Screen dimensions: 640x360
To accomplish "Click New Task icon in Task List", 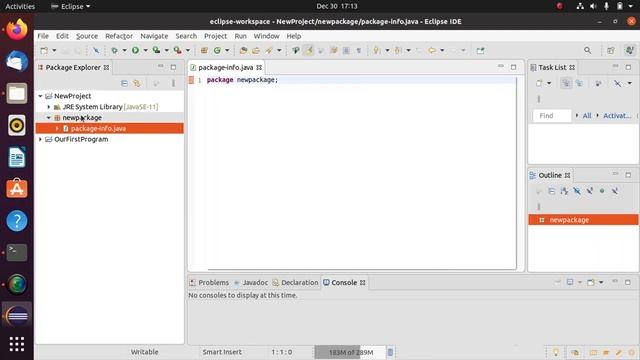I will pyautogui.click(x=539, y=83).
